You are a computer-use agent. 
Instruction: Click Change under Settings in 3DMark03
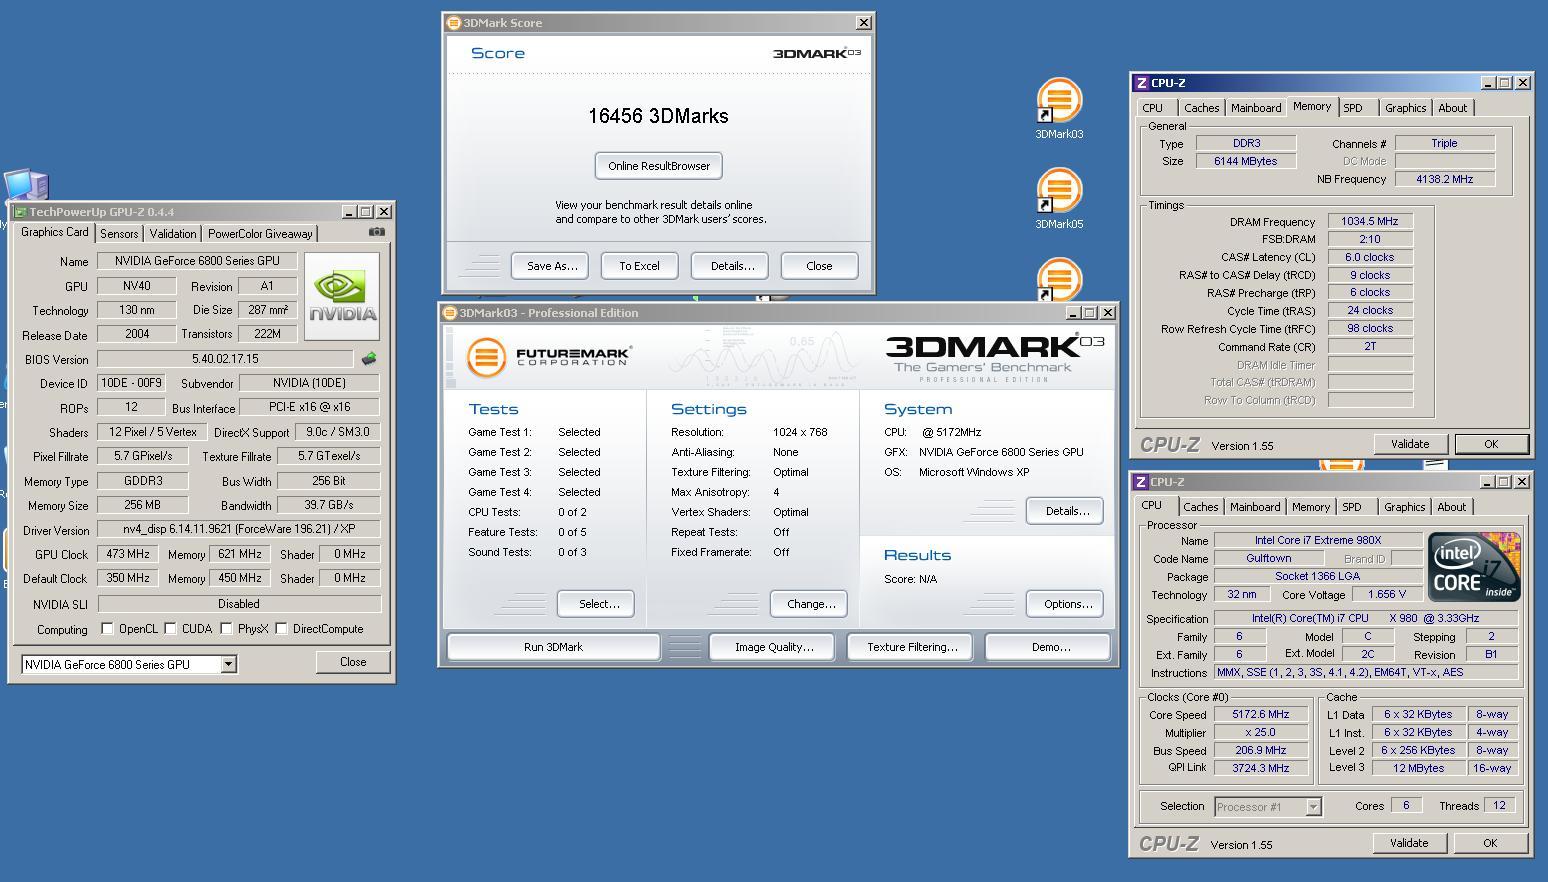[x=810, y=604]
